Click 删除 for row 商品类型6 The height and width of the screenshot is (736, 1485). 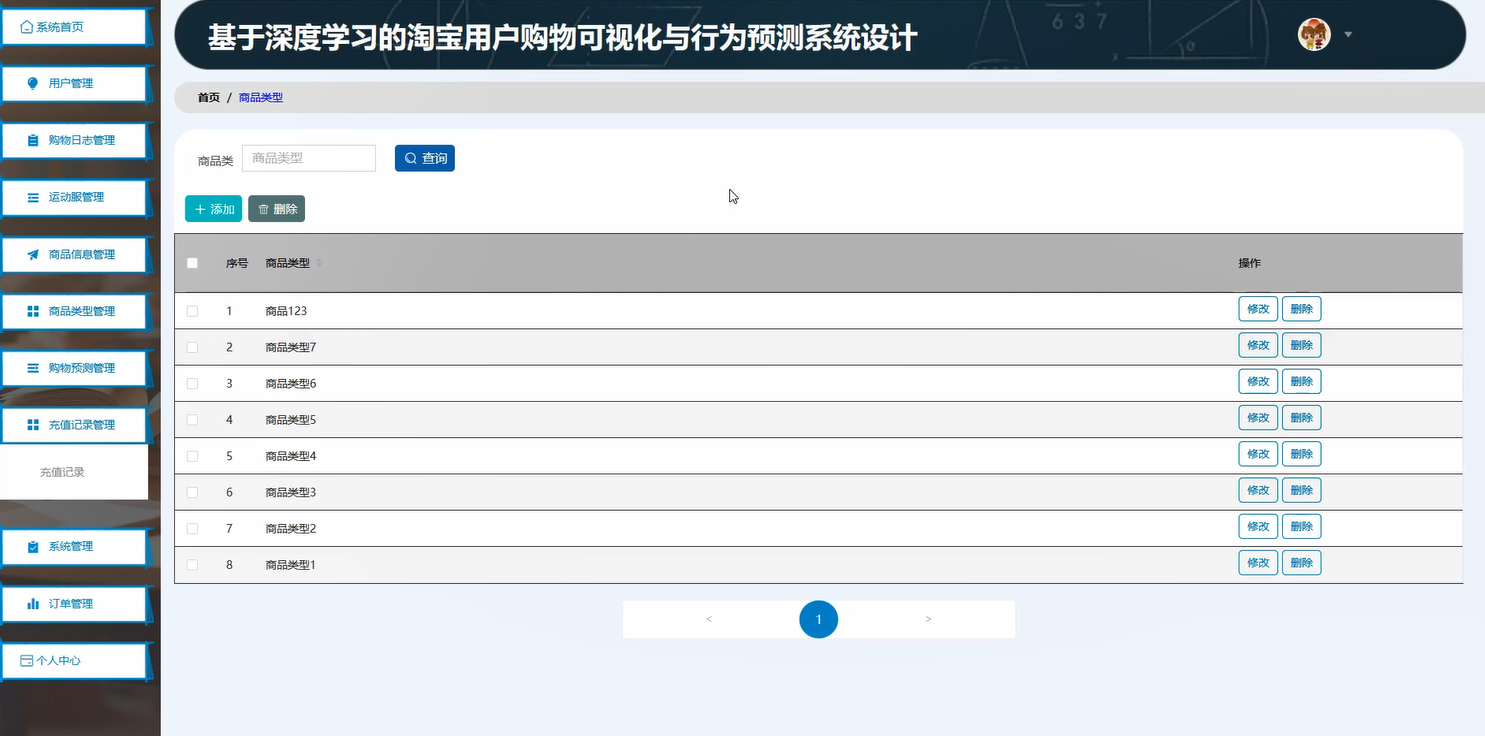[x=1301, y=381]
